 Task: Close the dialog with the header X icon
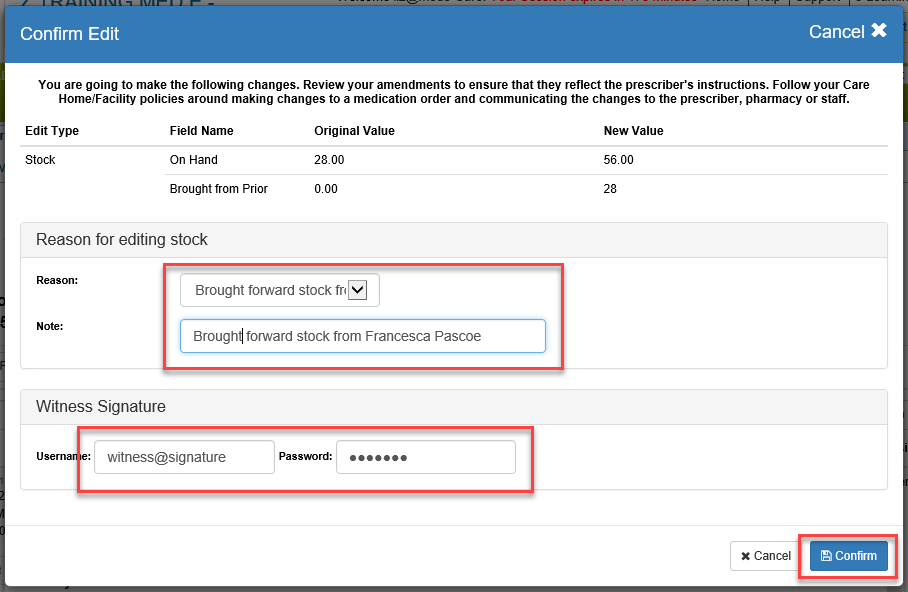tap(879, 31)
